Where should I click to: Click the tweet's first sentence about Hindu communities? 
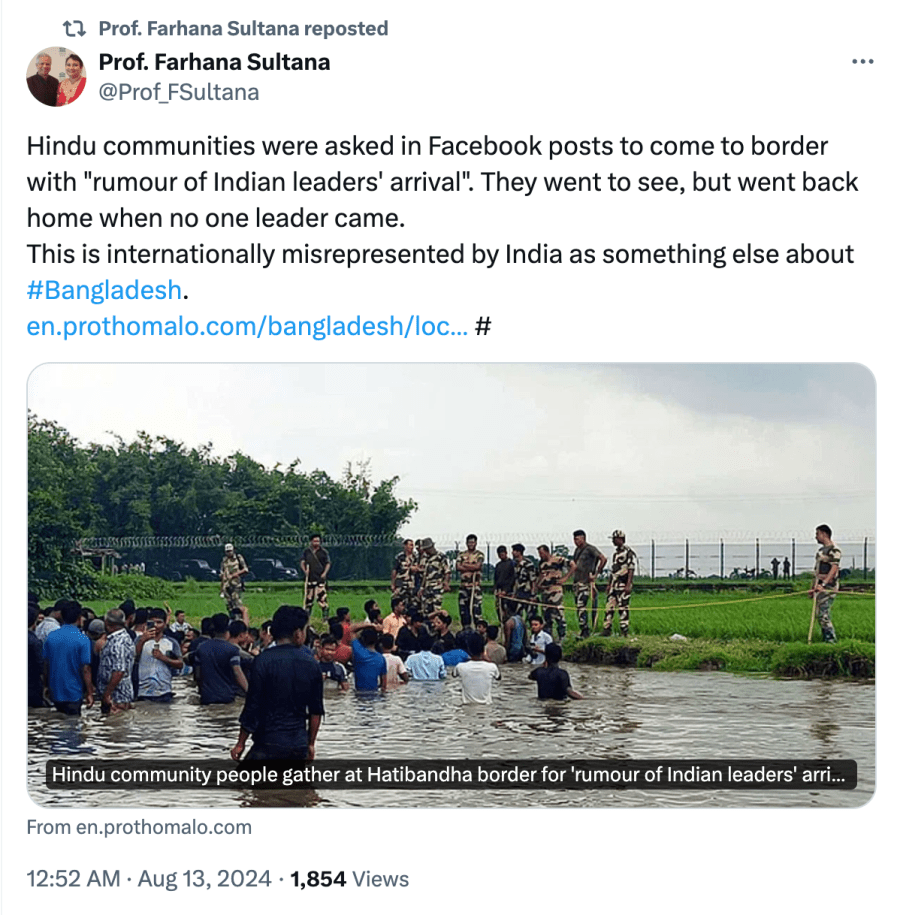pos(427,147)
